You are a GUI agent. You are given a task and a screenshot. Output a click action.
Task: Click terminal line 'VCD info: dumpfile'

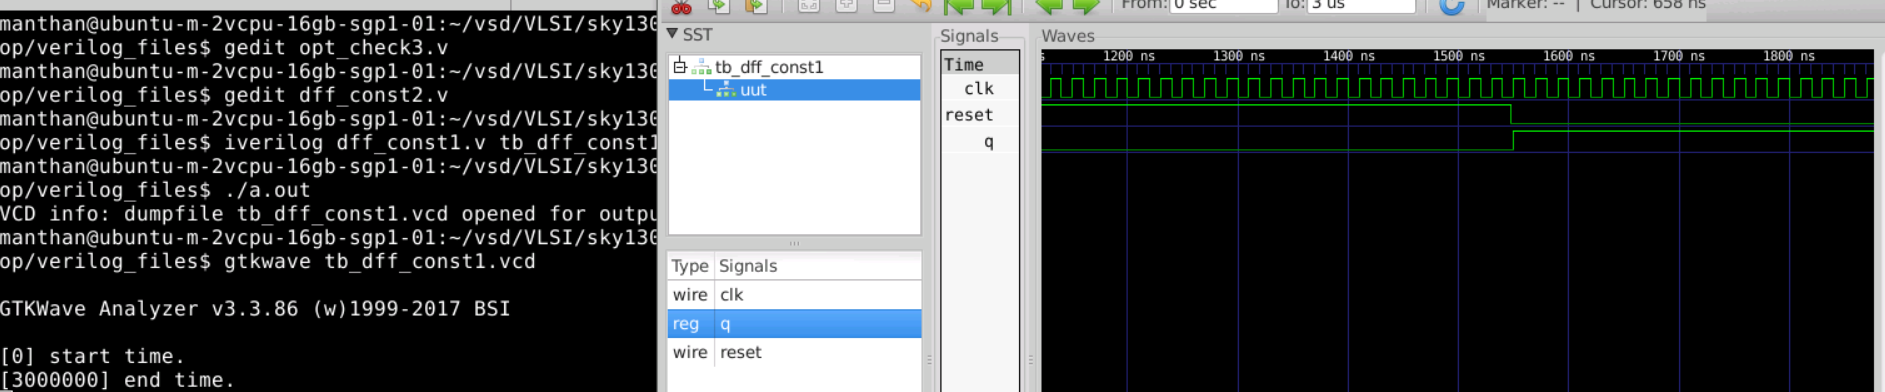pos(328,214)
